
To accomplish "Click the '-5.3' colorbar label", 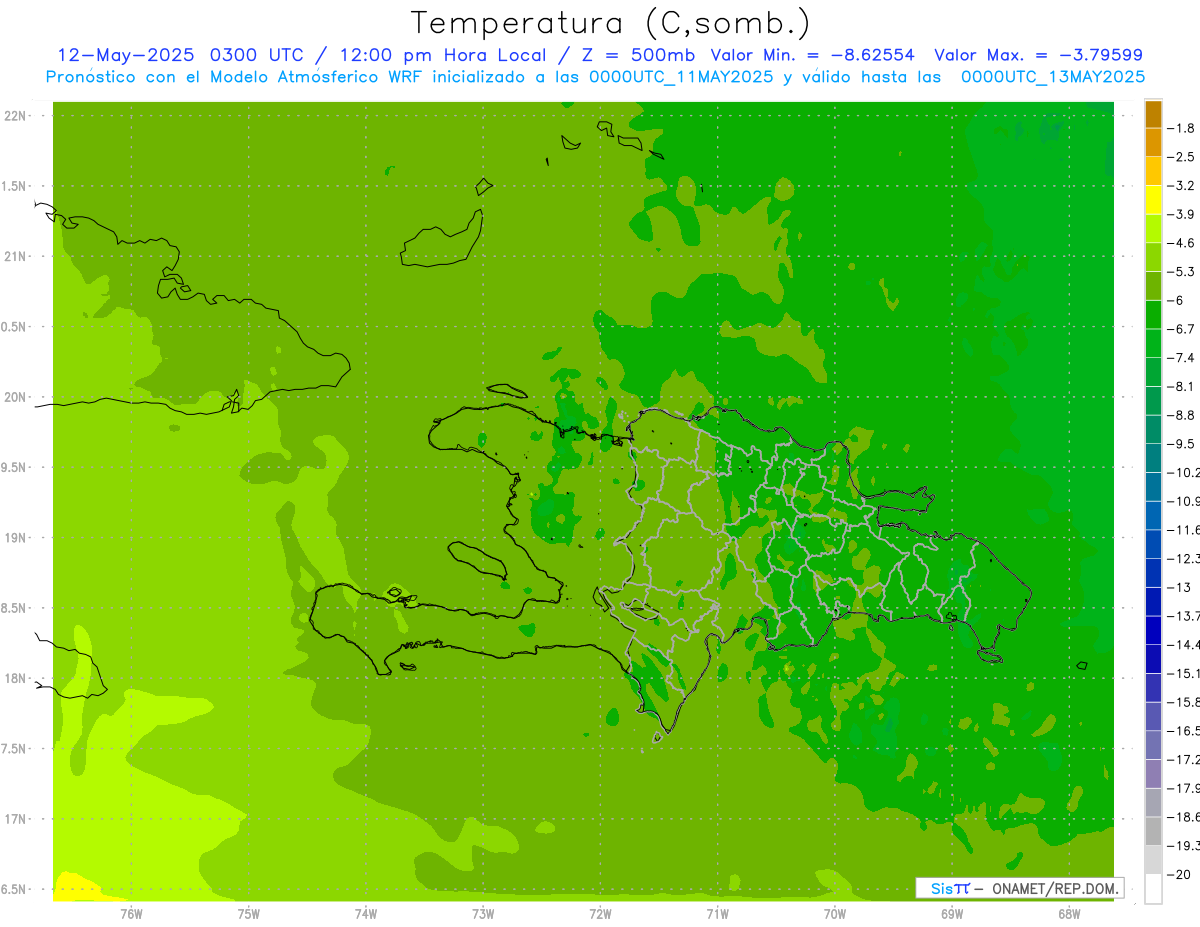I will [1181, 272].
